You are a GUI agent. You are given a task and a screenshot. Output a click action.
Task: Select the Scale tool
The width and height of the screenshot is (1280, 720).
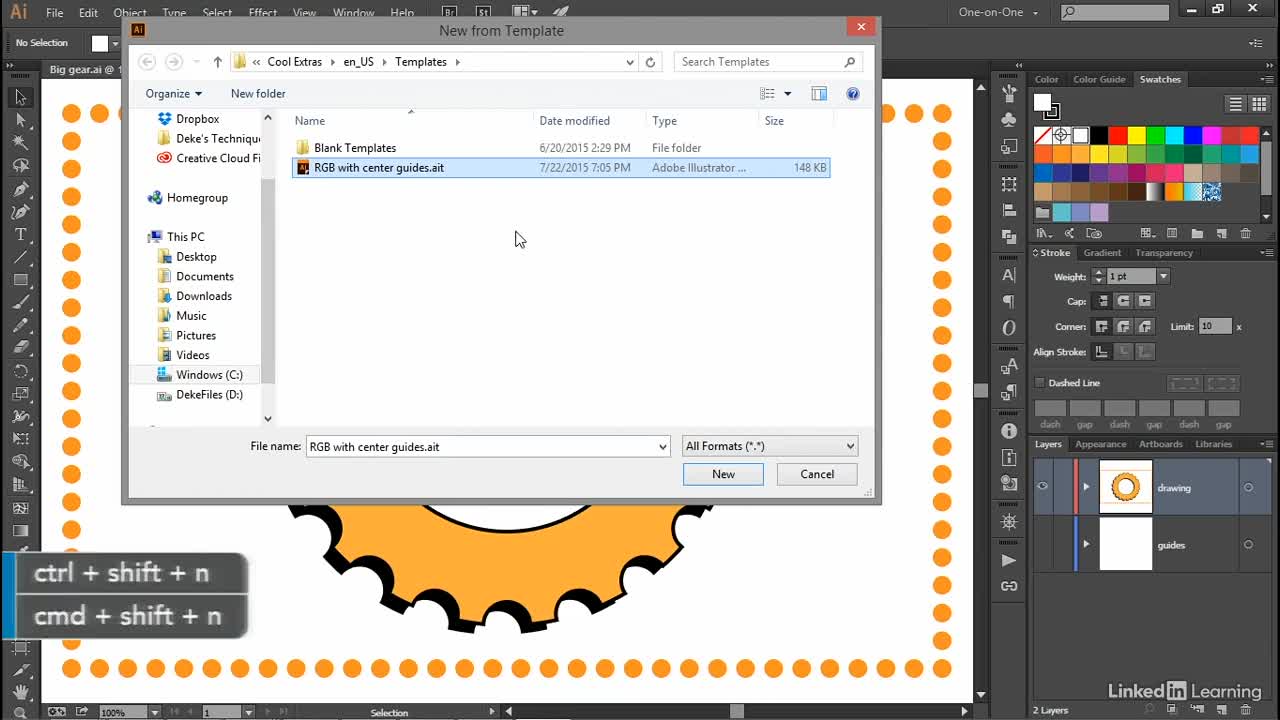point(20,394)
